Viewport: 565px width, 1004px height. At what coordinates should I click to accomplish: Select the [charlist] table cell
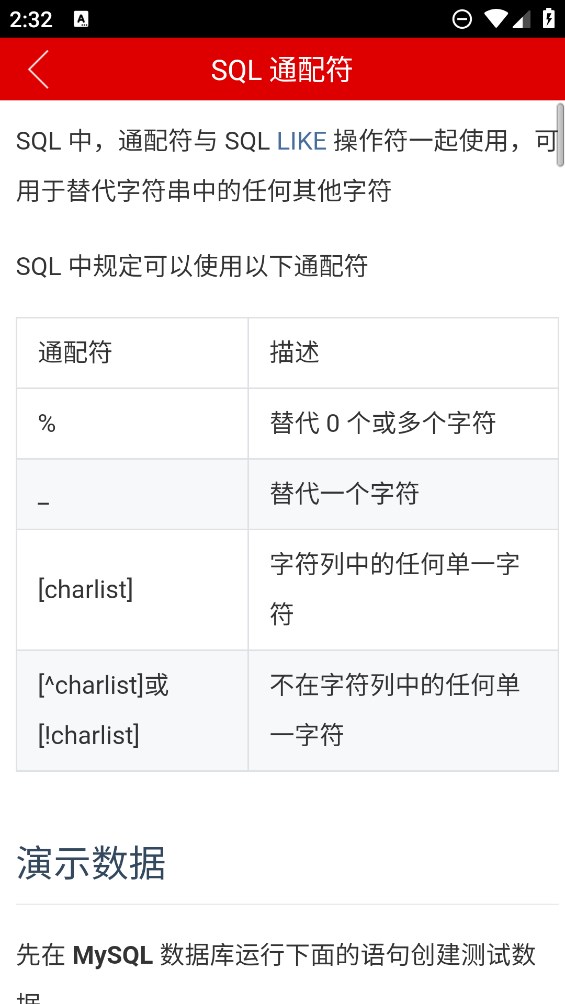coord(133,590)
